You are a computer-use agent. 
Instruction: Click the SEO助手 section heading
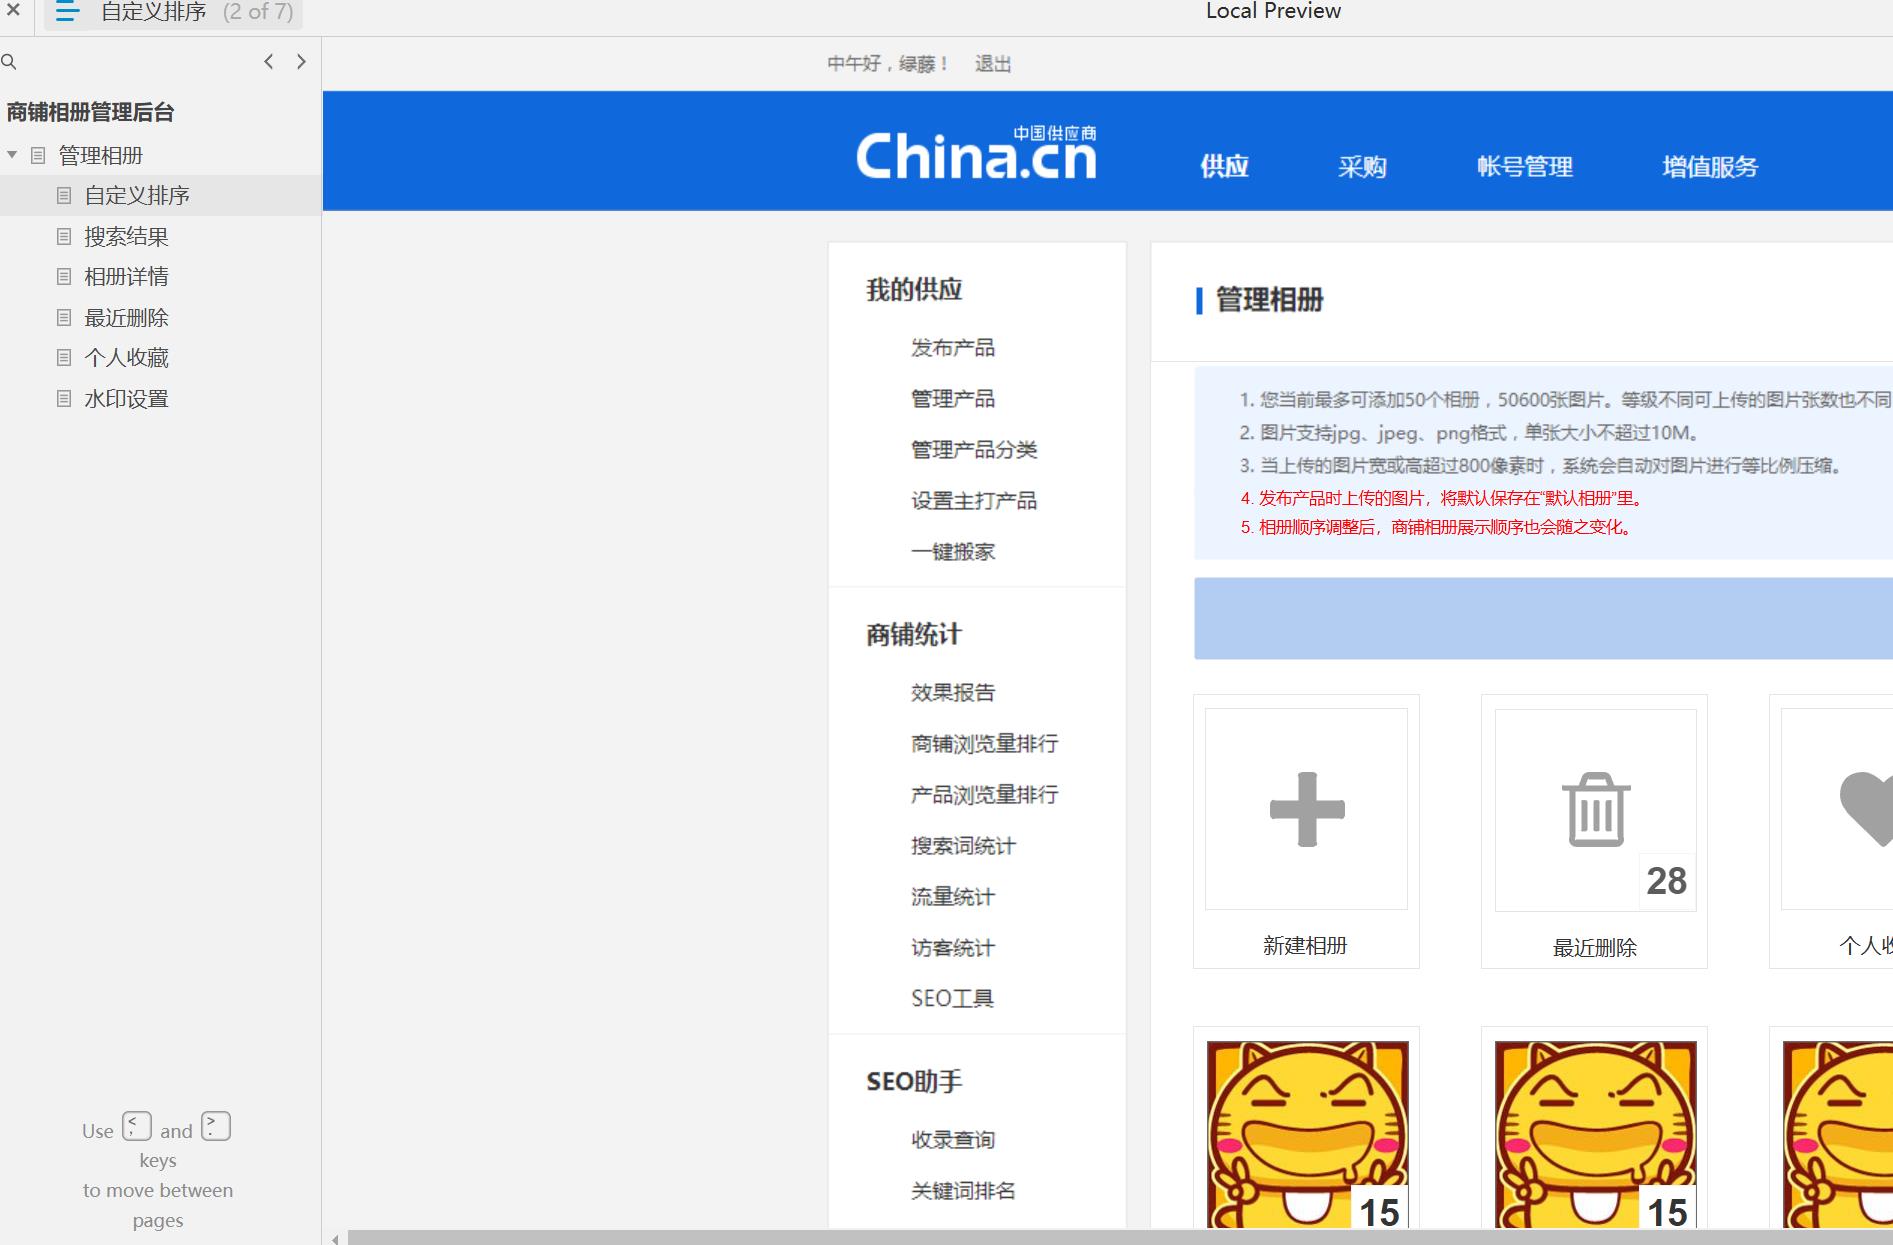[914, 1082]
